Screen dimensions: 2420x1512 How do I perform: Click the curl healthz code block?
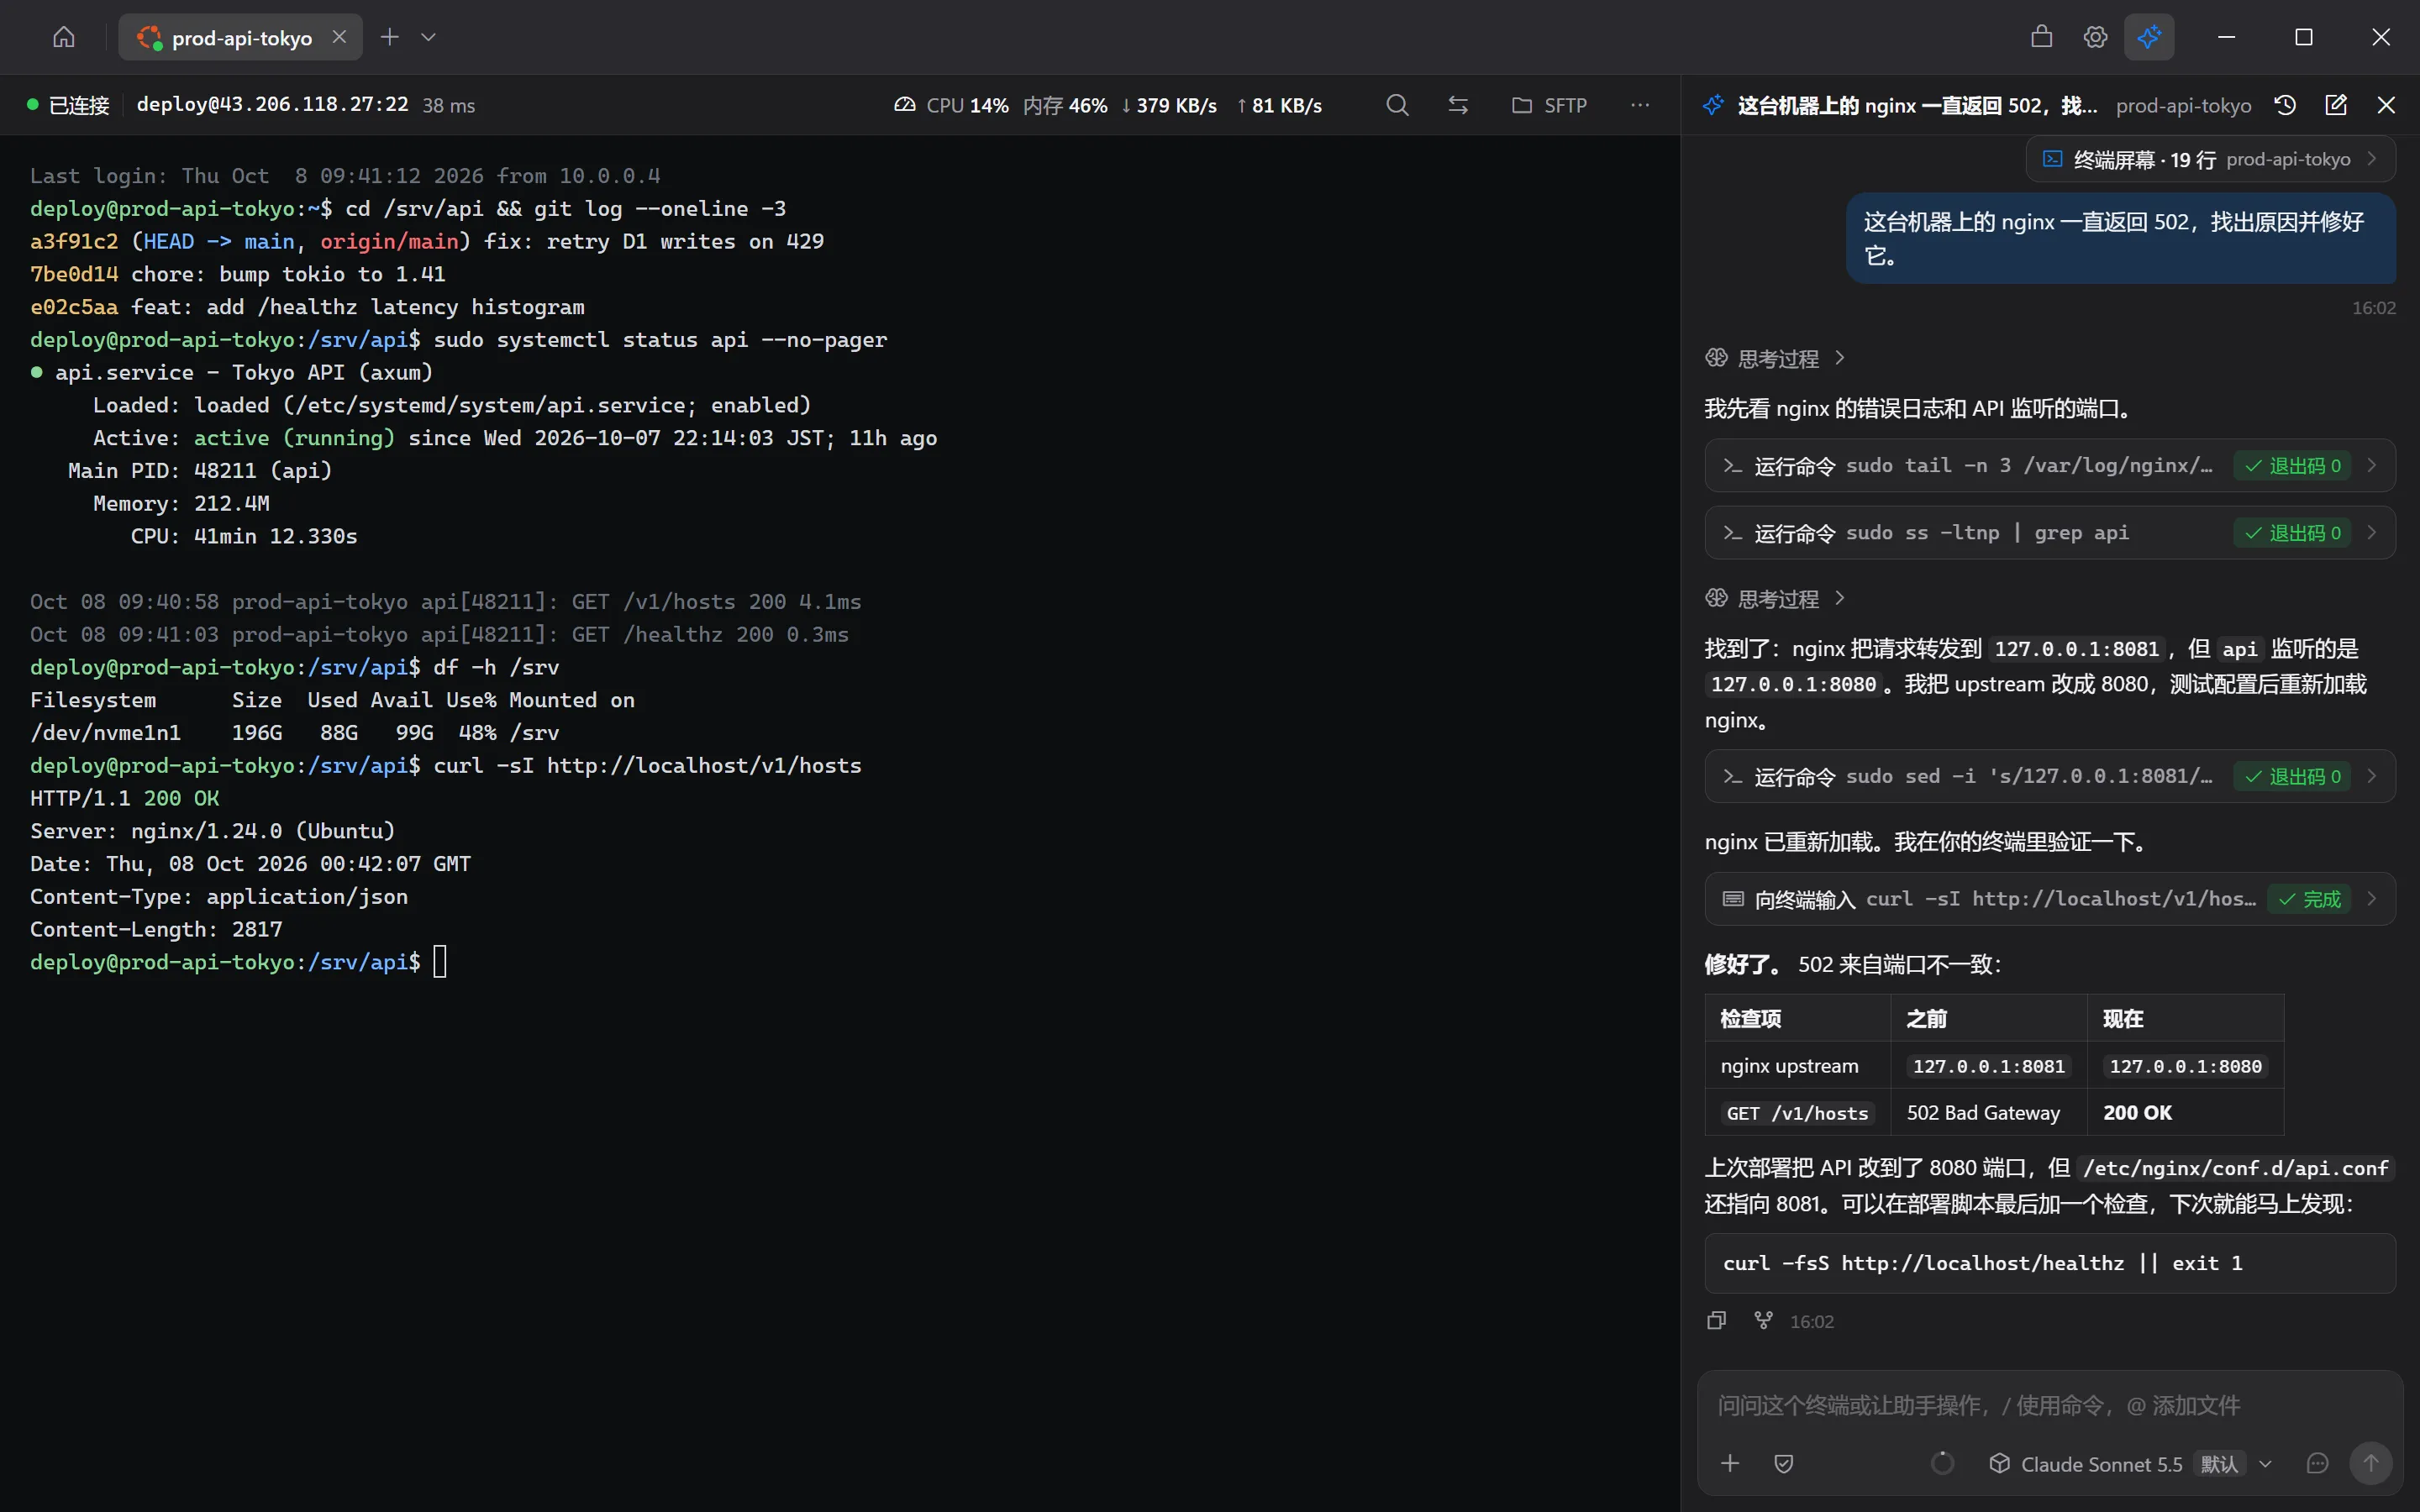tap(2050, 1263)
